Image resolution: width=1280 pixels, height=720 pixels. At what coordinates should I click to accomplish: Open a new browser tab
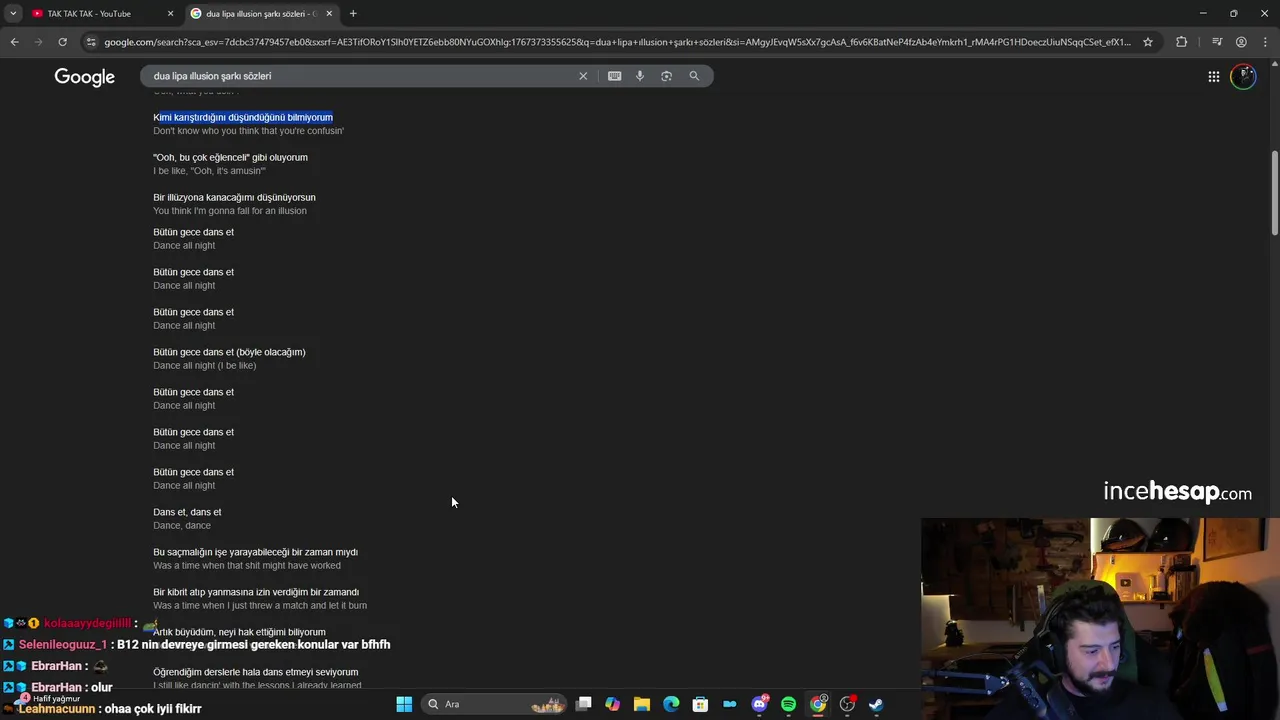(x=353, y=14)
